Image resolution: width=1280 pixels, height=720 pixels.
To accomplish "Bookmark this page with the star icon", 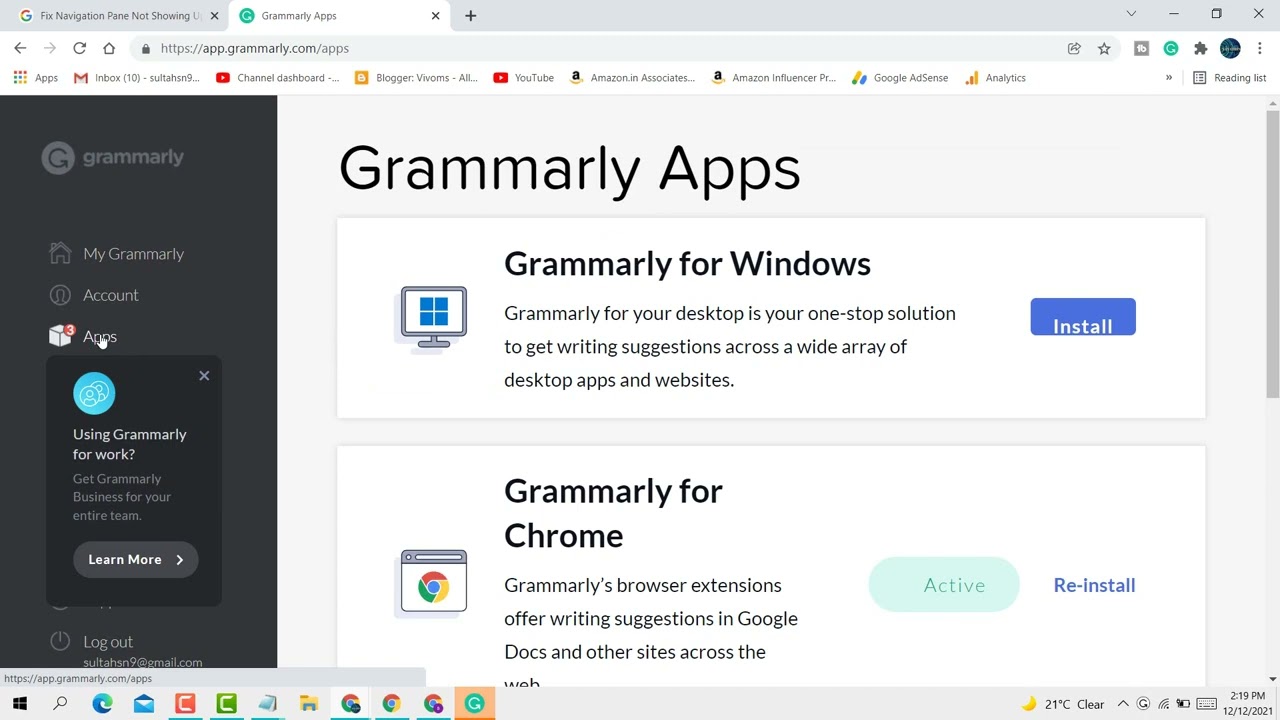I will [1104, 48].
